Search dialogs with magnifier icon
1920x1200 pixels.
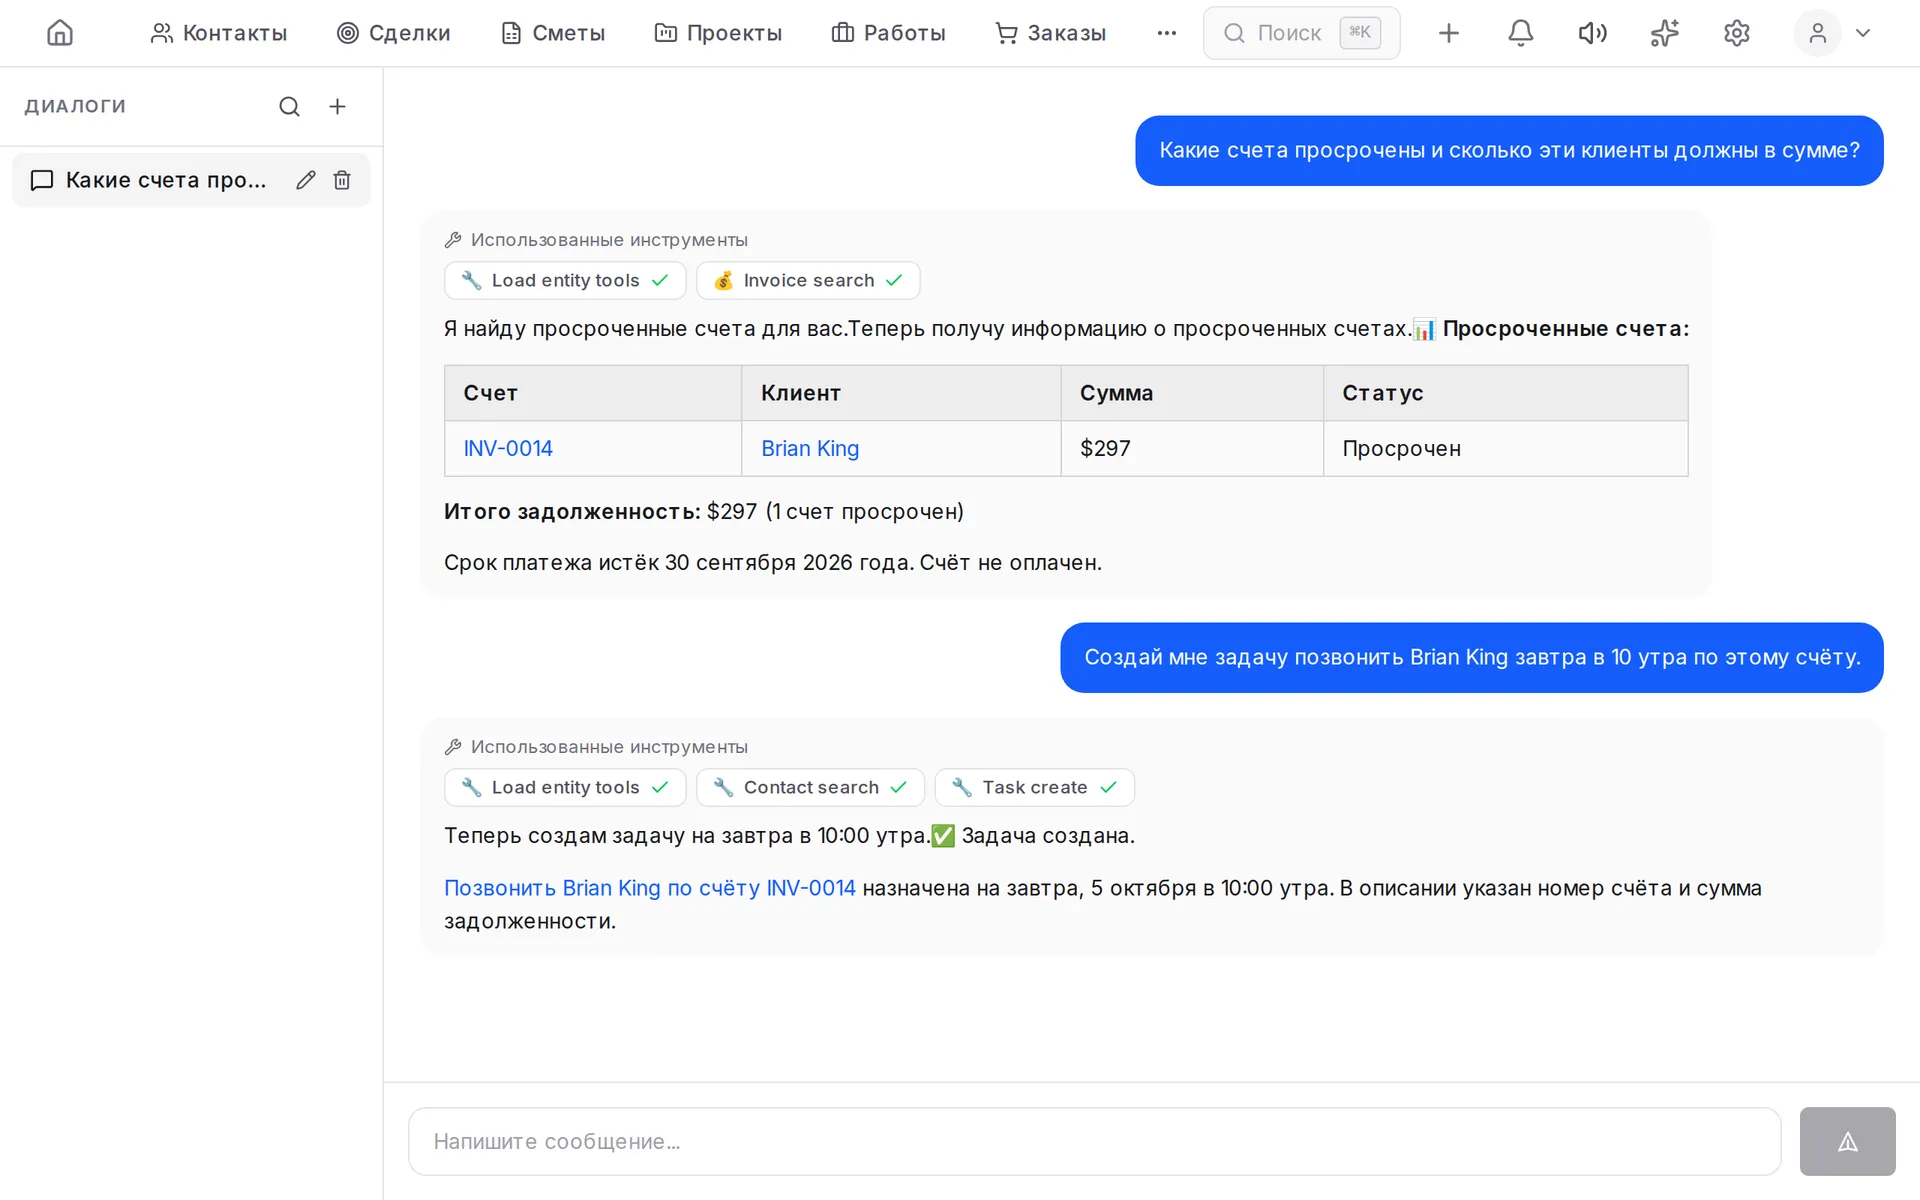pyautogui.click(x=289, y=106)
